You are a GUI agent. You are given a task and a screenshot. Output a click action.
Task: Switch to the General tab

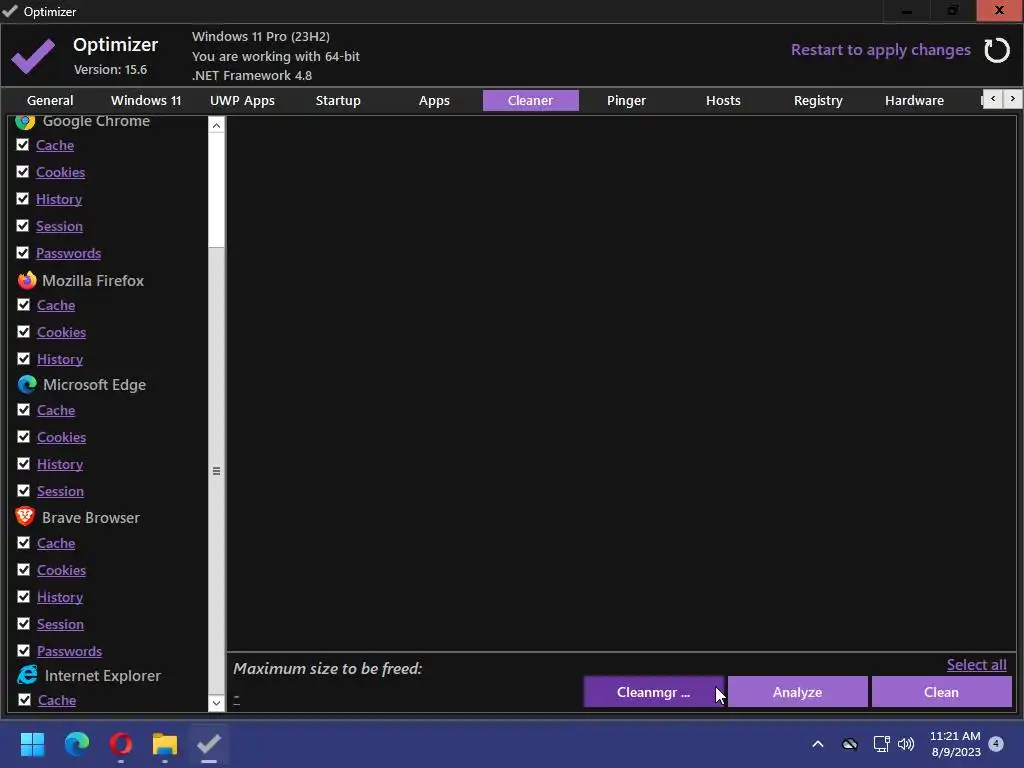coord(50,101)
